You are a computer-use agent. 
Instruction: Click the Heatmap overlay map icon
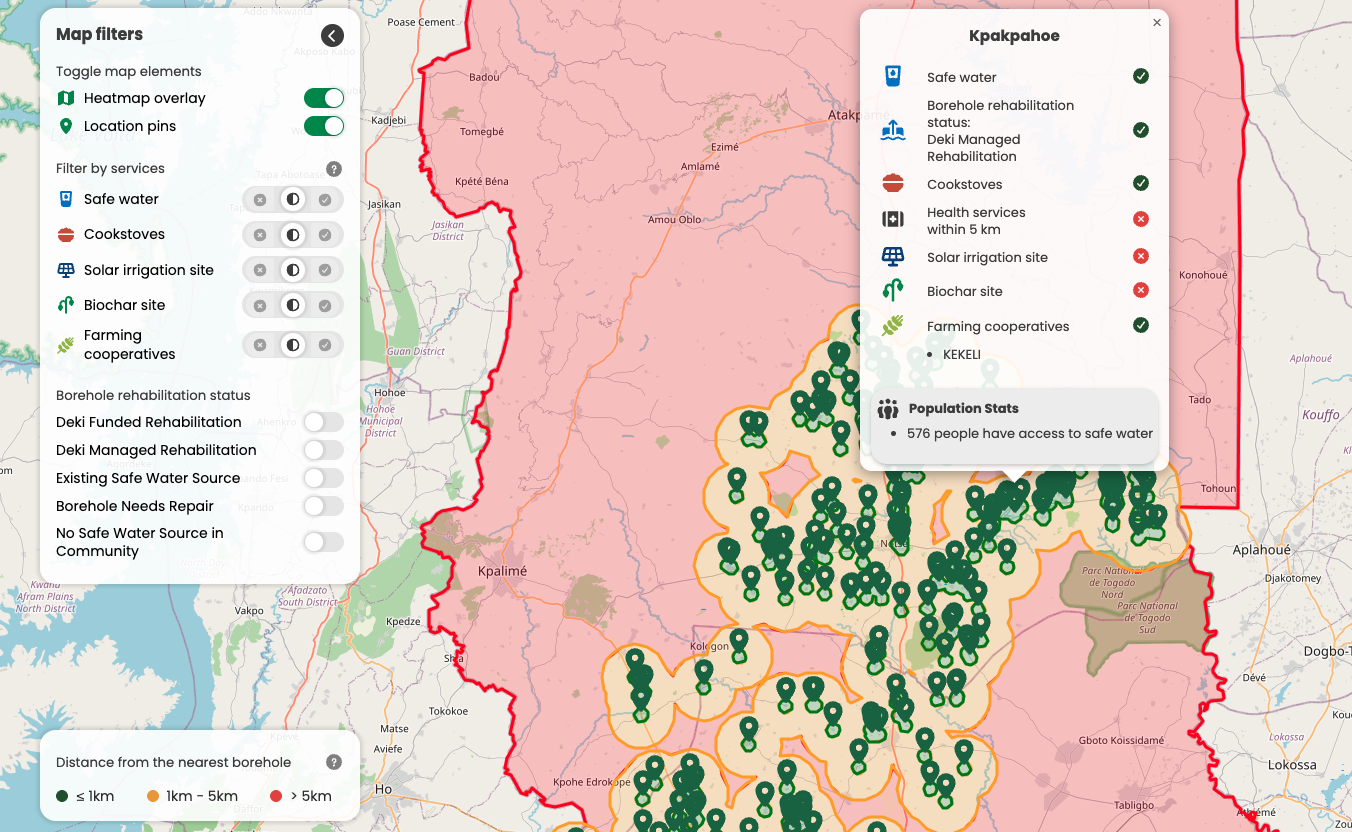click(x=66, y=98)
